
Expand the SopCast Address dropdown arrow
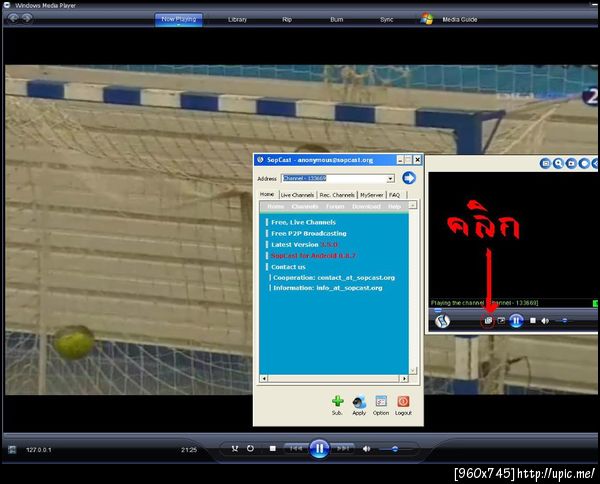click(390, 179)
